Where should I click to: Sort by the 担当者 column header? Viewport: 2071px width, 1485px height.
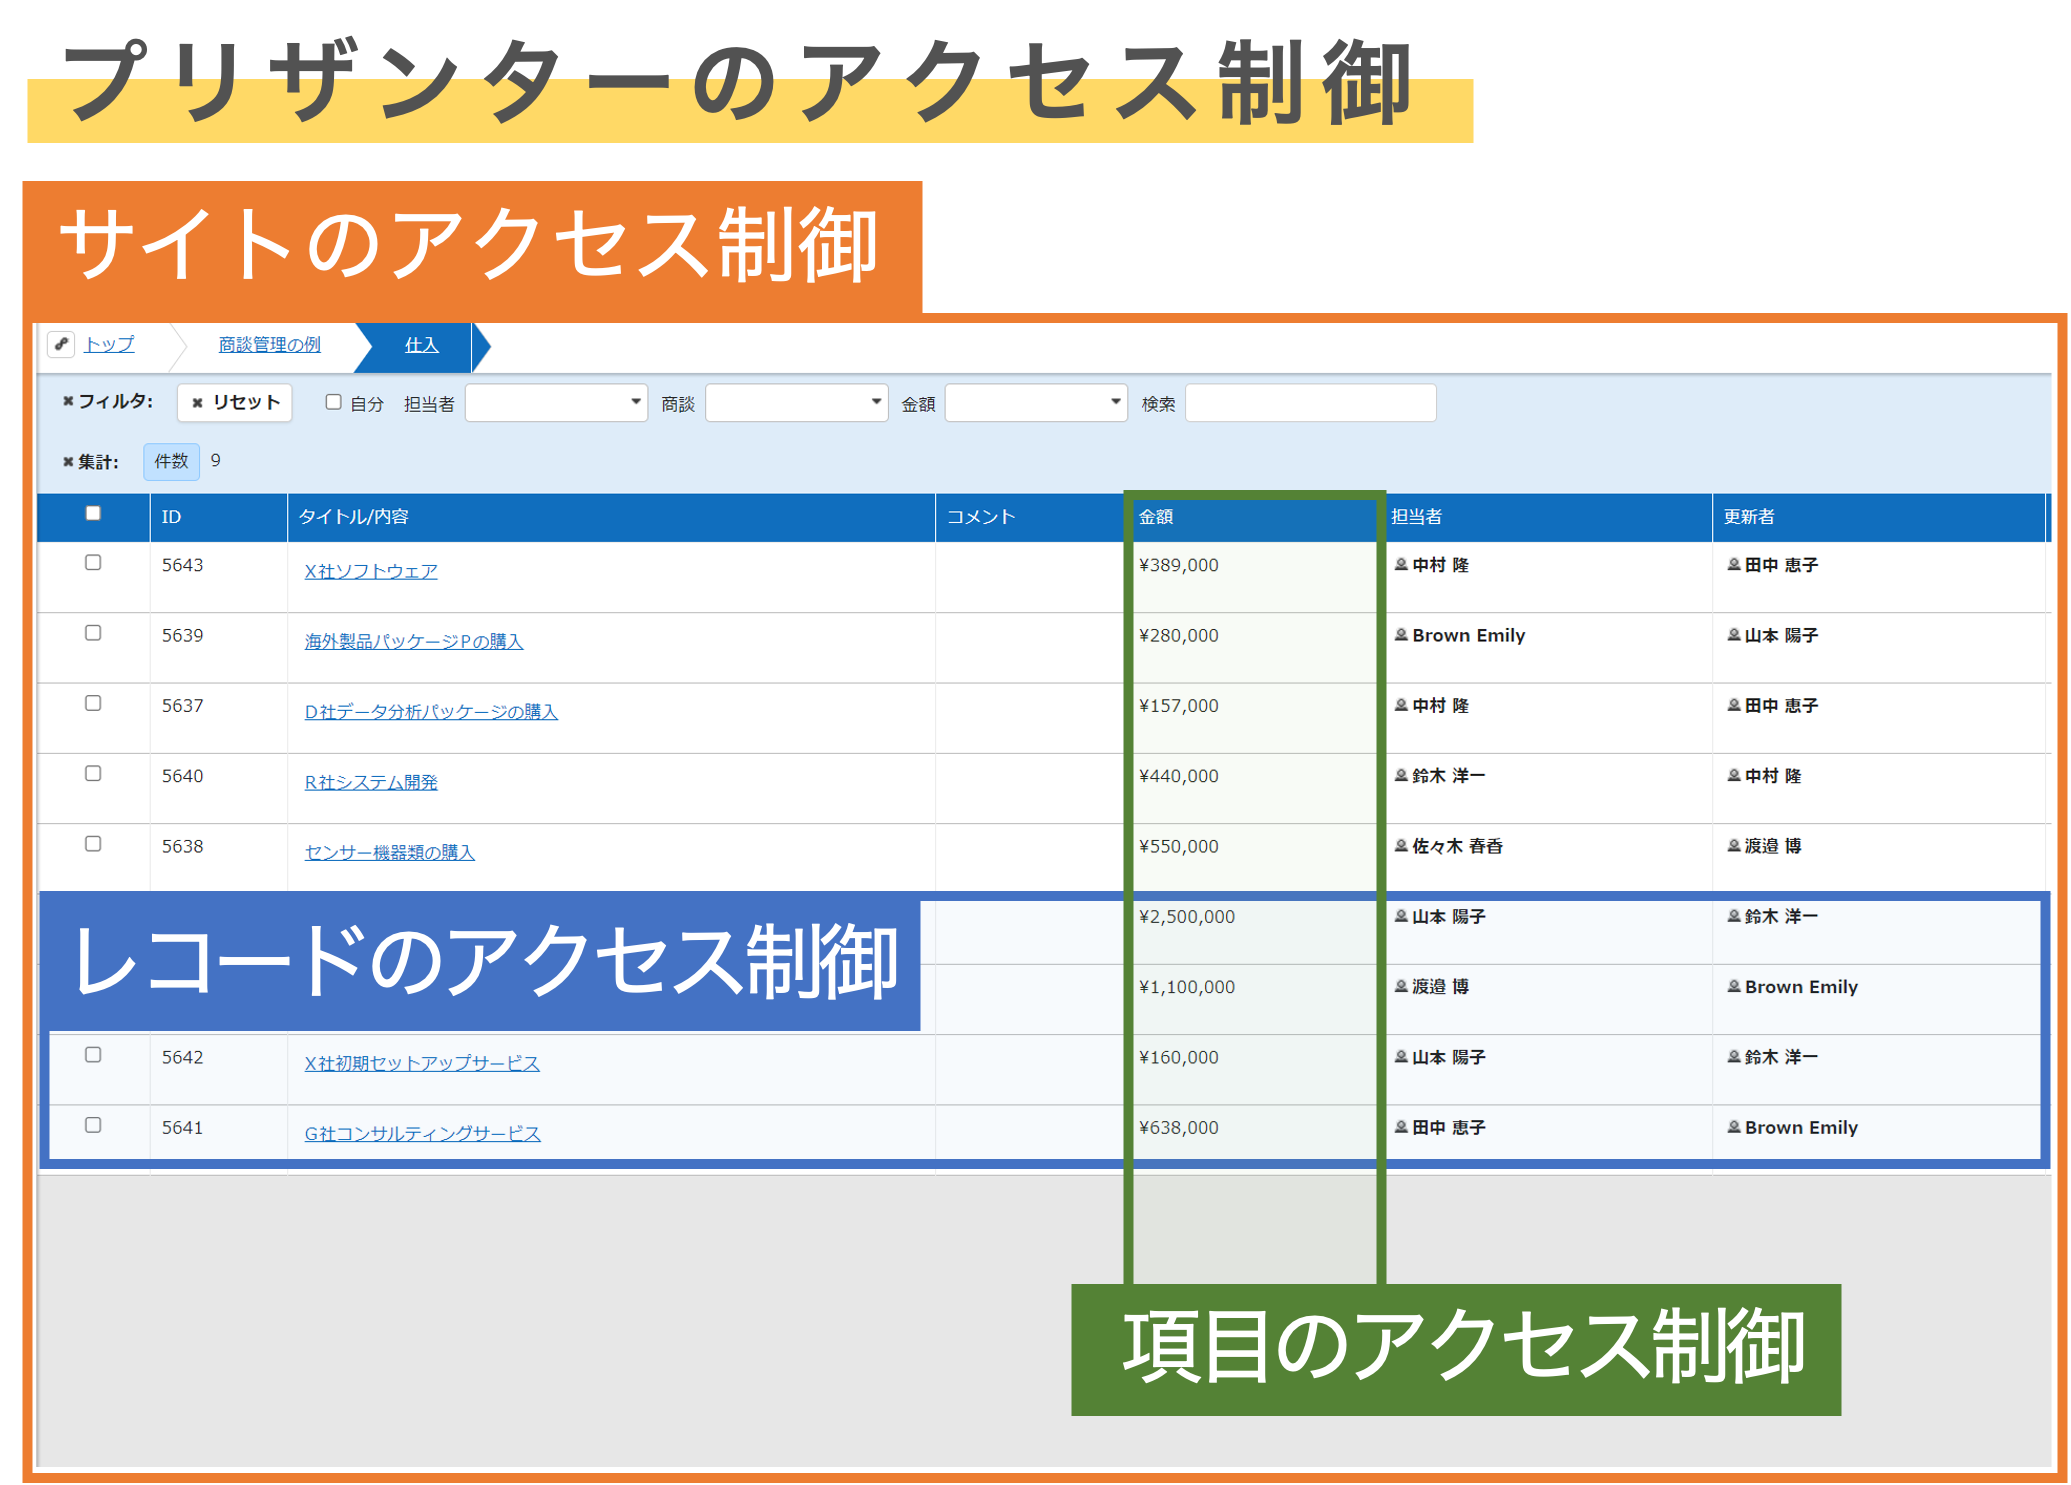[x=1548, y=517]
